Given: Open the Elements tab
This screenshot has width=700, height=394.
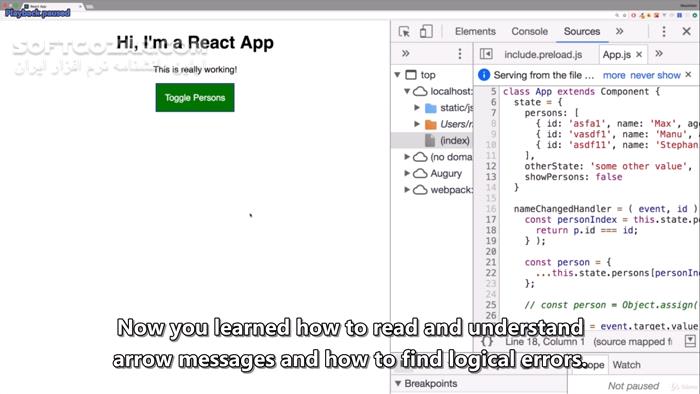Looking at the screenshot, I should [475, 32].
